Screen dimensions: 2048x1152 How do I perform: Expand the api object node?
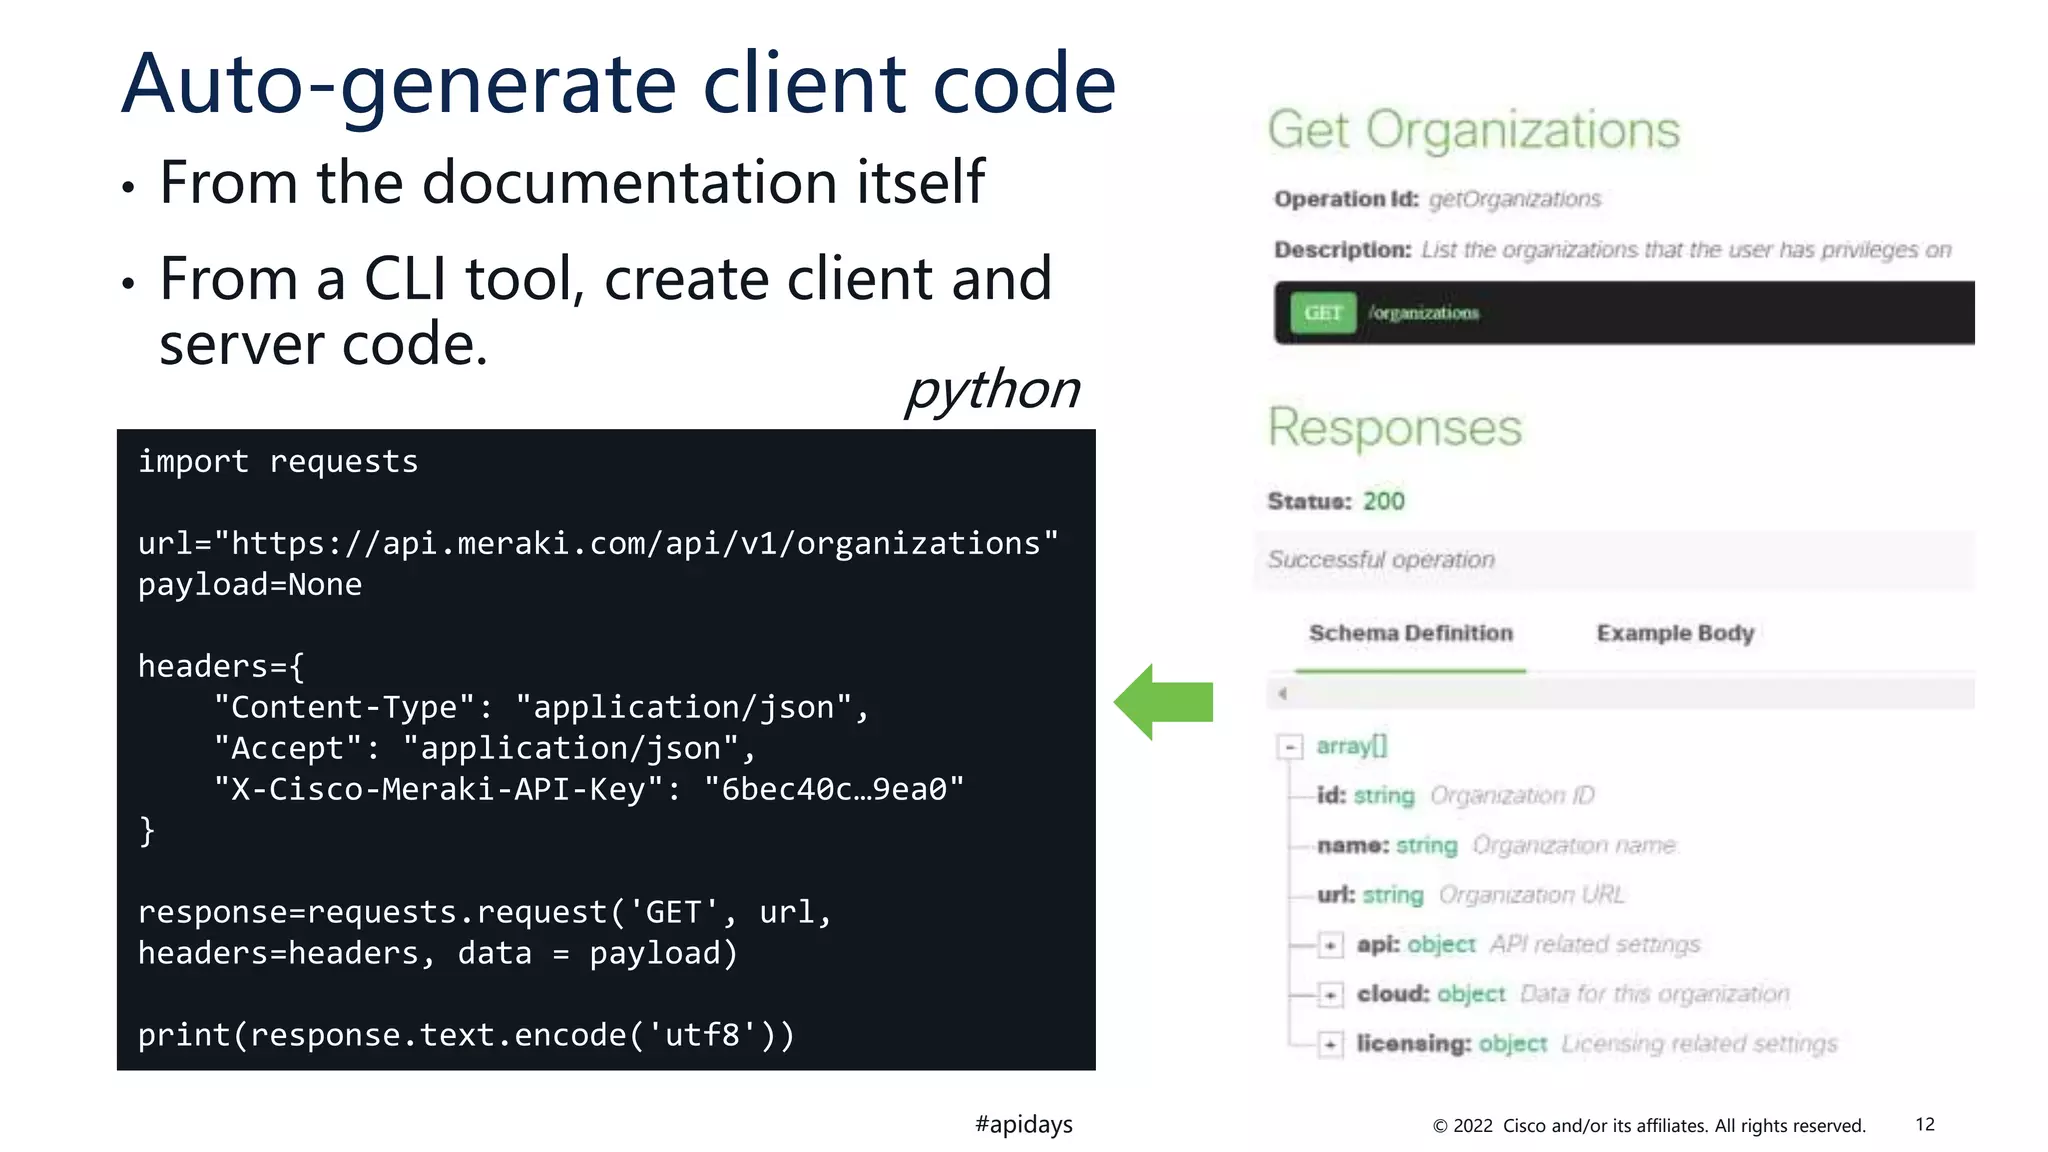pos(1330,945)
